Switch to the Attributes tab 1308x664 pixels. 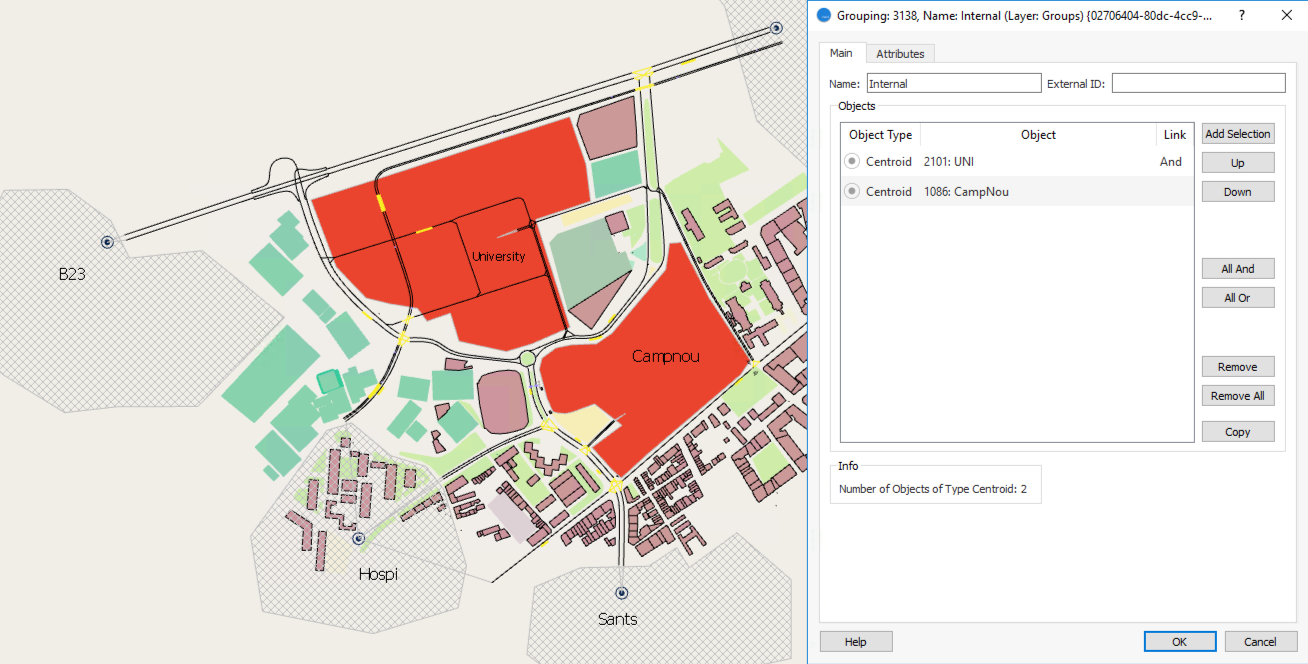[x=900, y=54]
